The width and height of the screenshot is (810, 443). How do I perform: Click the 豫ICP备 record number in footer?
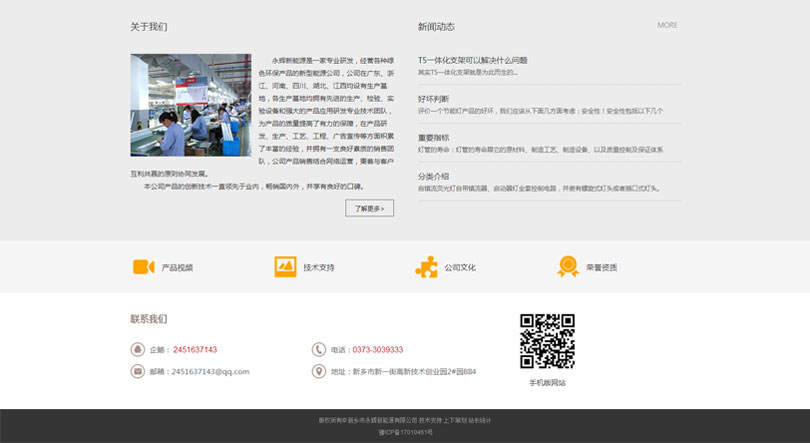pyautogui.click(x=405, y=432)
